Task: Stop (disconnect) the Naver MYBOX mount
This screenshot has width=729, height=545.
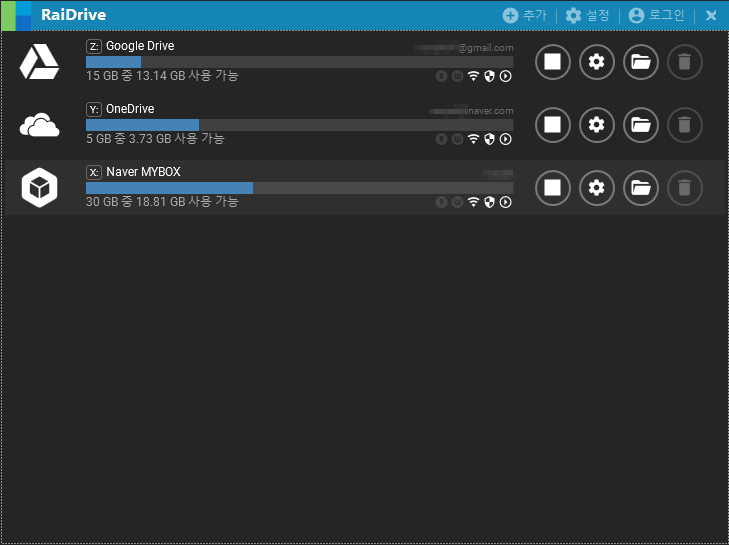Action: point(552,188)
